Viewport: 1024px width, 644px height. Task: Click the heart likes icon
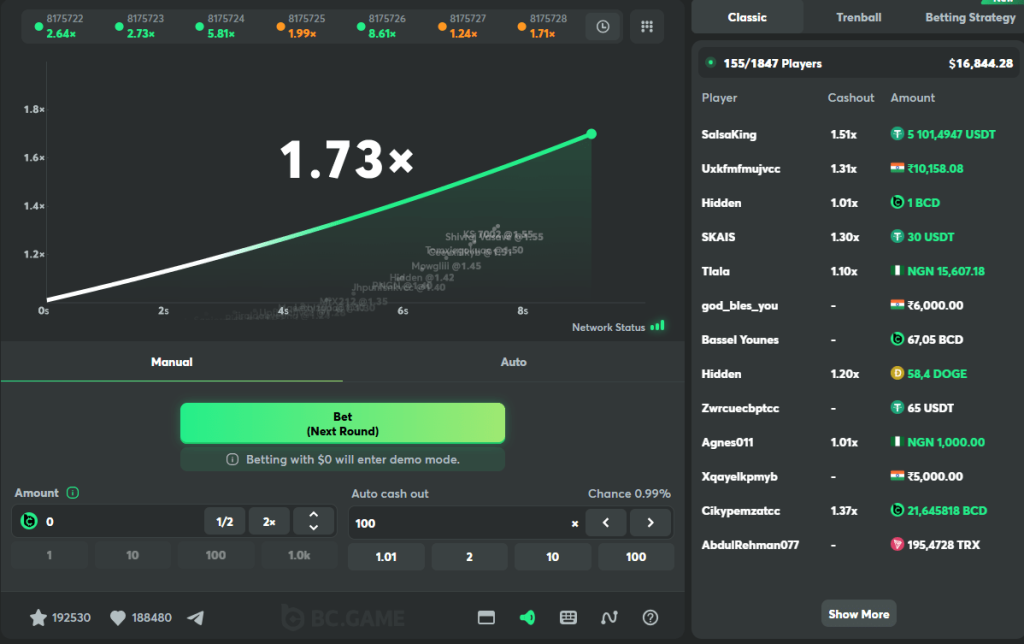(x=118, y=617)
